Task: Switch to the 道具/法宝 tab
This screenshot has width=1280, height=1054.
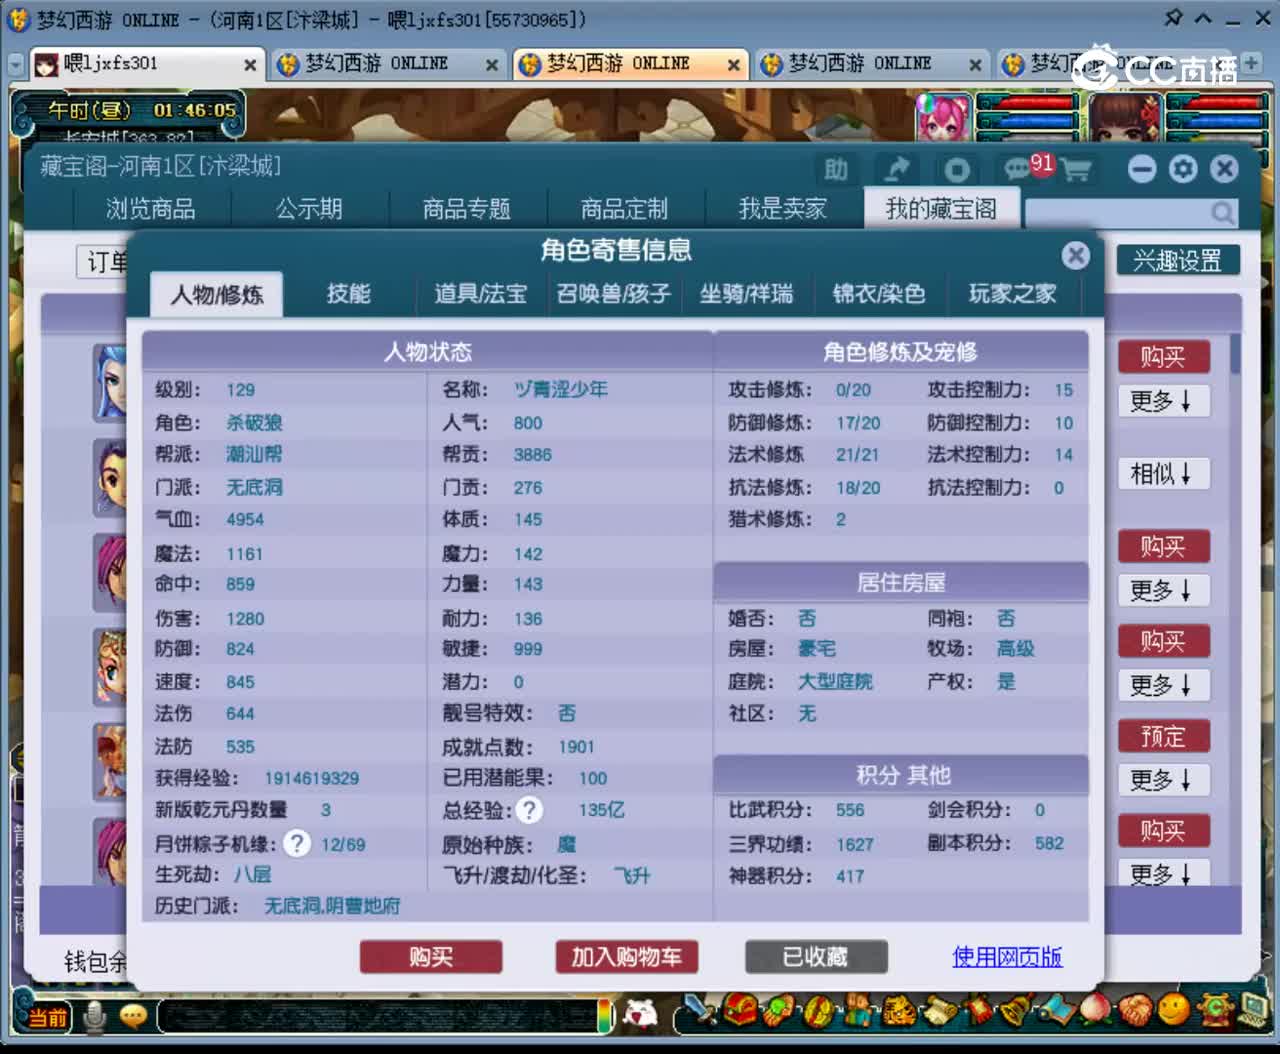Action: click(480, 294)
